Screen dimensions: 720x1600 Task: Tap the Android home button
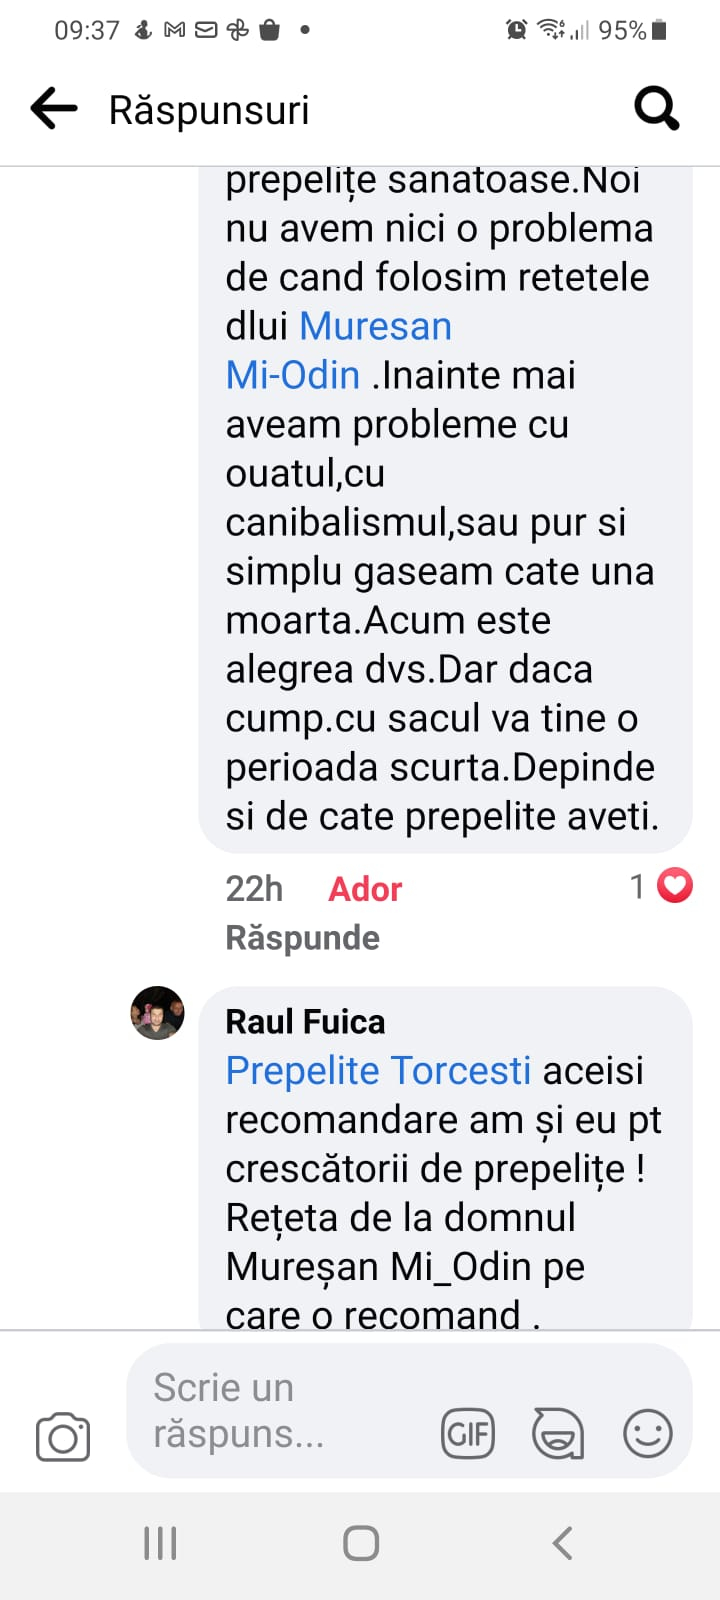361,1543
